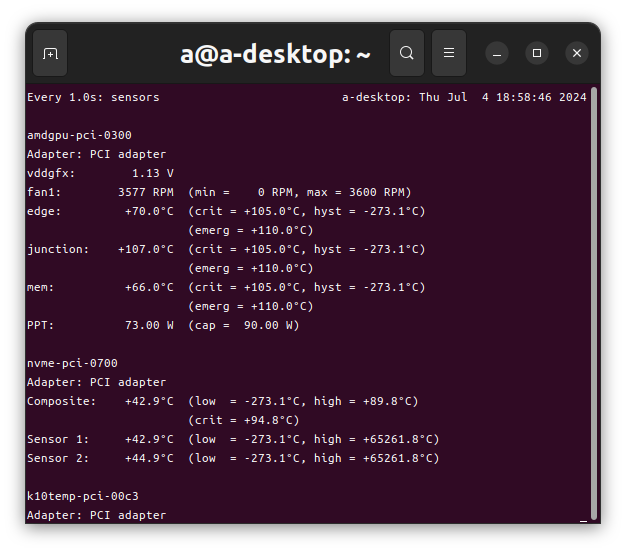This screenshot has height=552, width=626.
Task: Click the Sensor 2 temperature line
Action: pyautogui.click(x=233, y=458)
